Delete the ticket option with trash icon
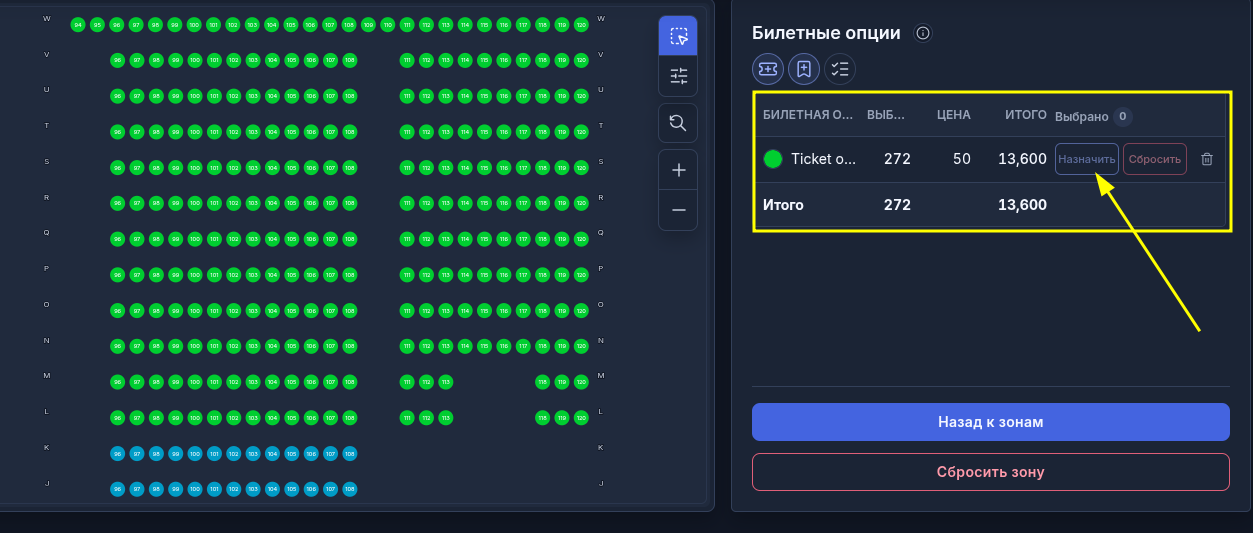 point(1207,159)
